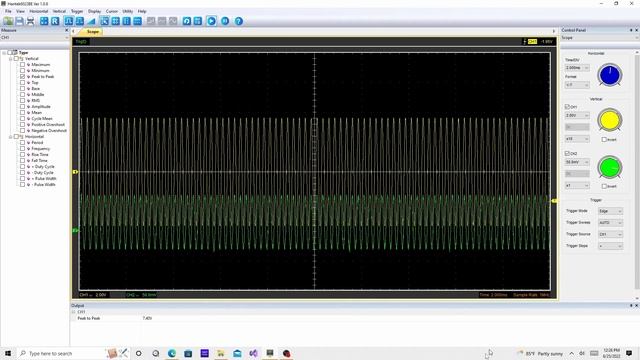Click the blue icon right of refresh arrow

click(x=198, y=21)
